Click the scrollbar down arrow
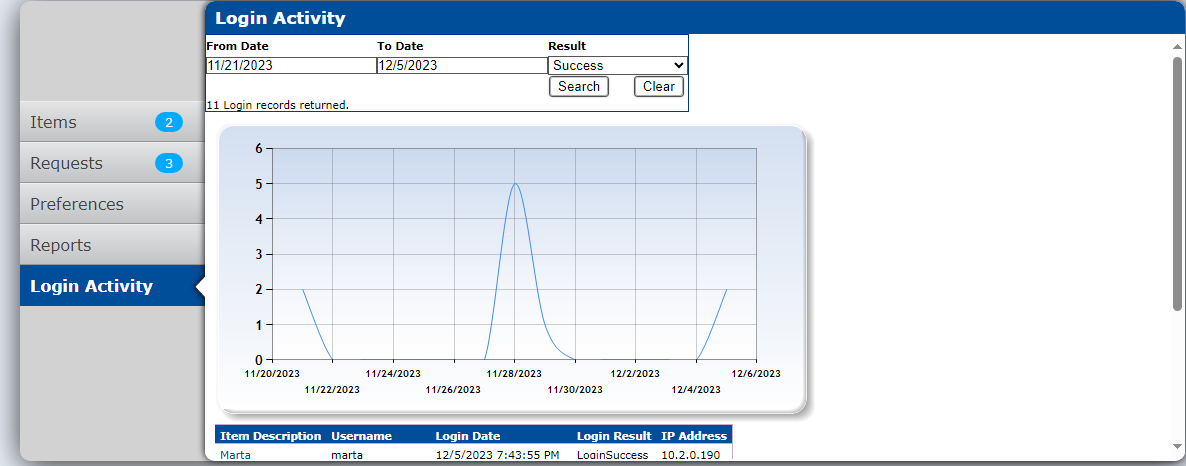The image size is (1186, 466). tap(1177, 446)
